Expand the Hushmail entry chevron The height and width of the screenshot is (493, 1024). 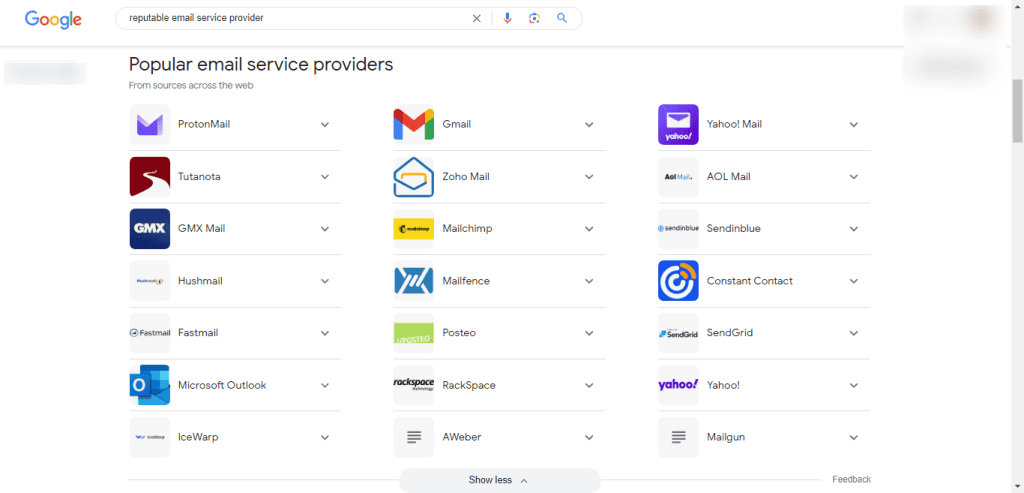(x=325, y=281)
